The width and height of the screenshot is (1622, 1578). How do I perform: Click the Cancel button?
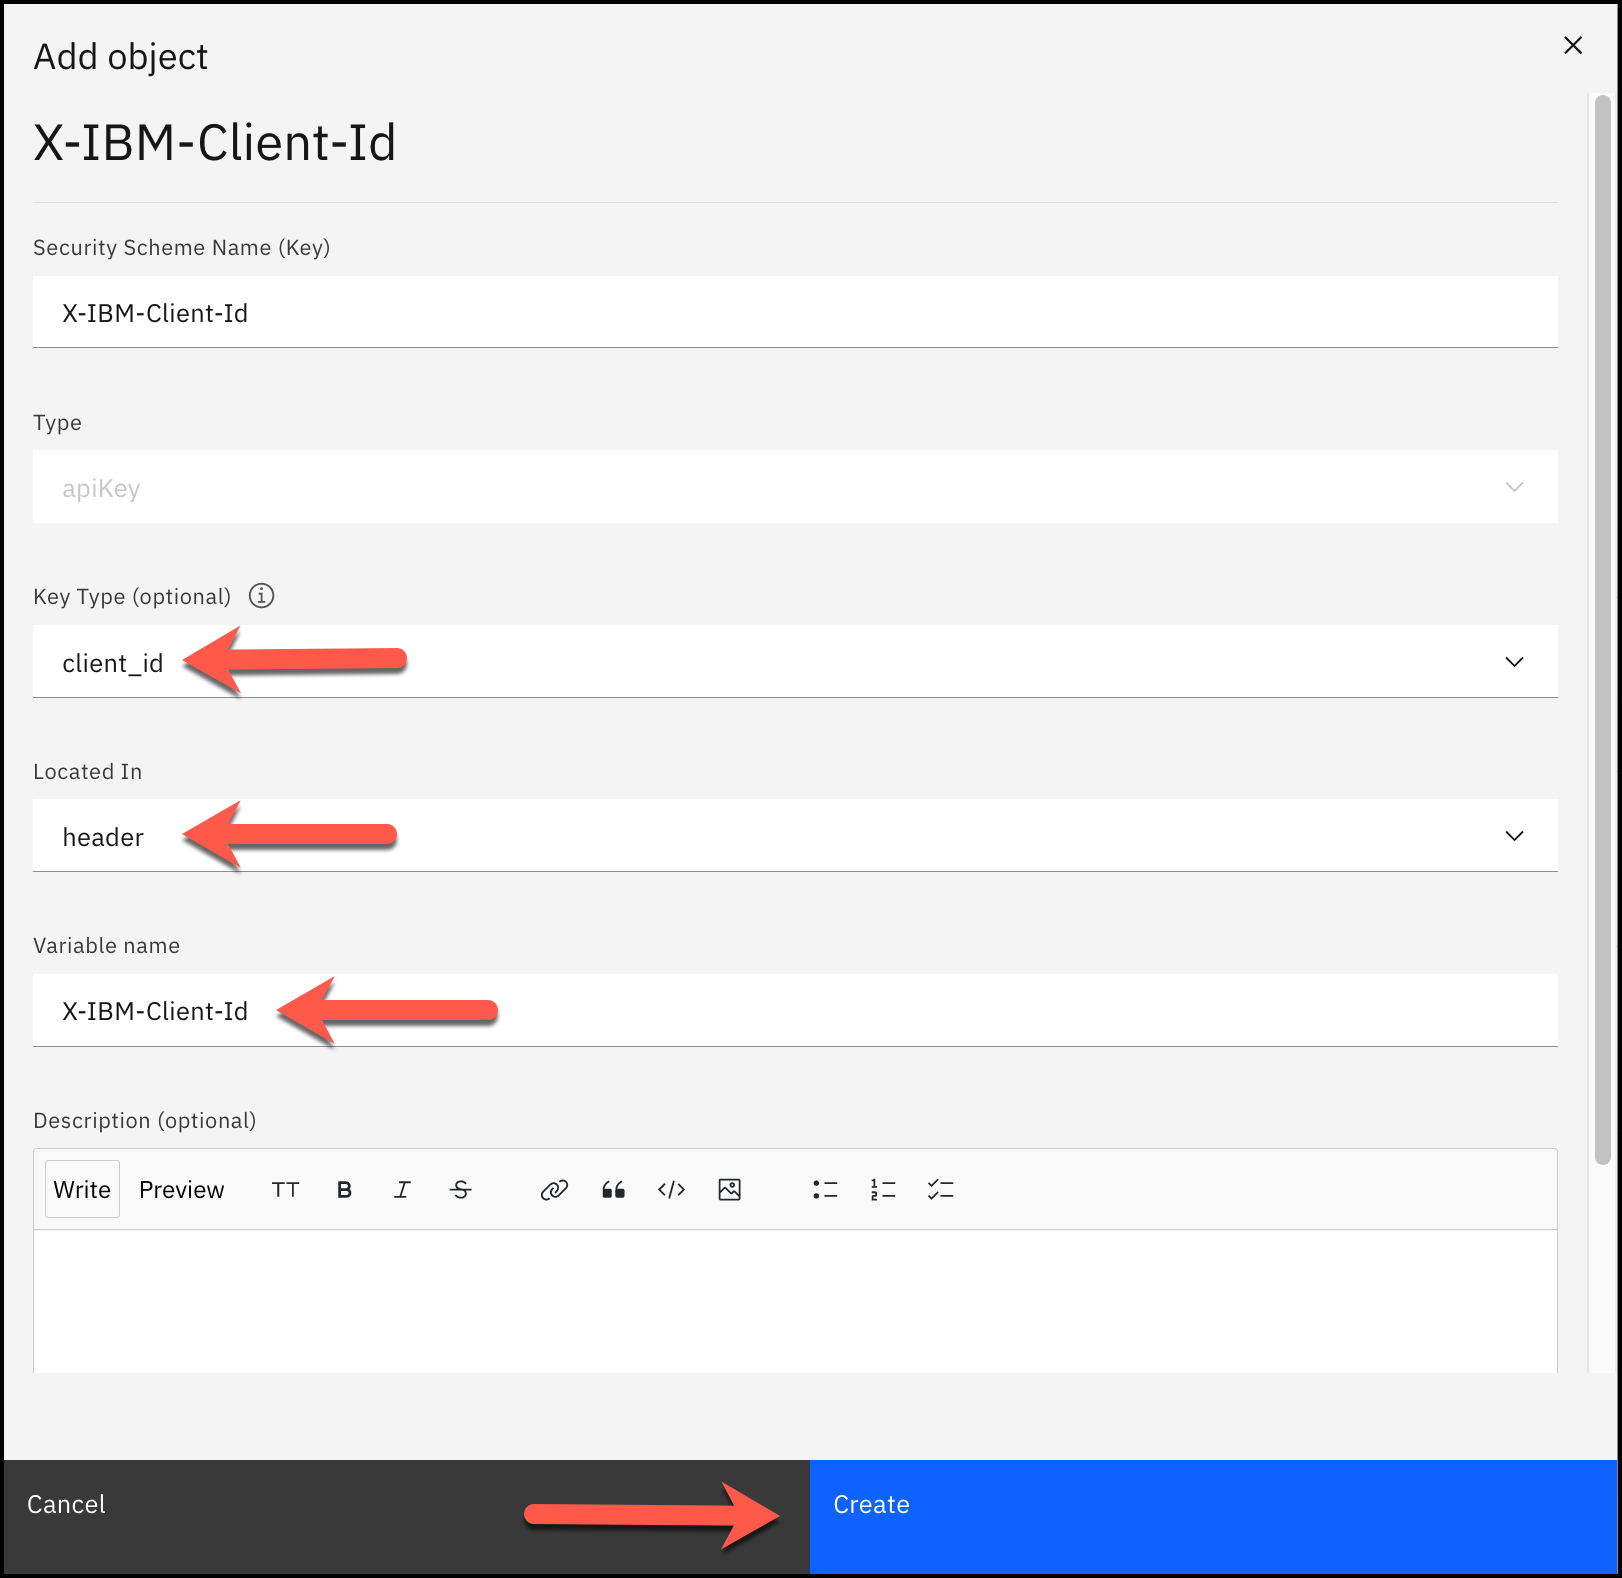point(406,1517)
